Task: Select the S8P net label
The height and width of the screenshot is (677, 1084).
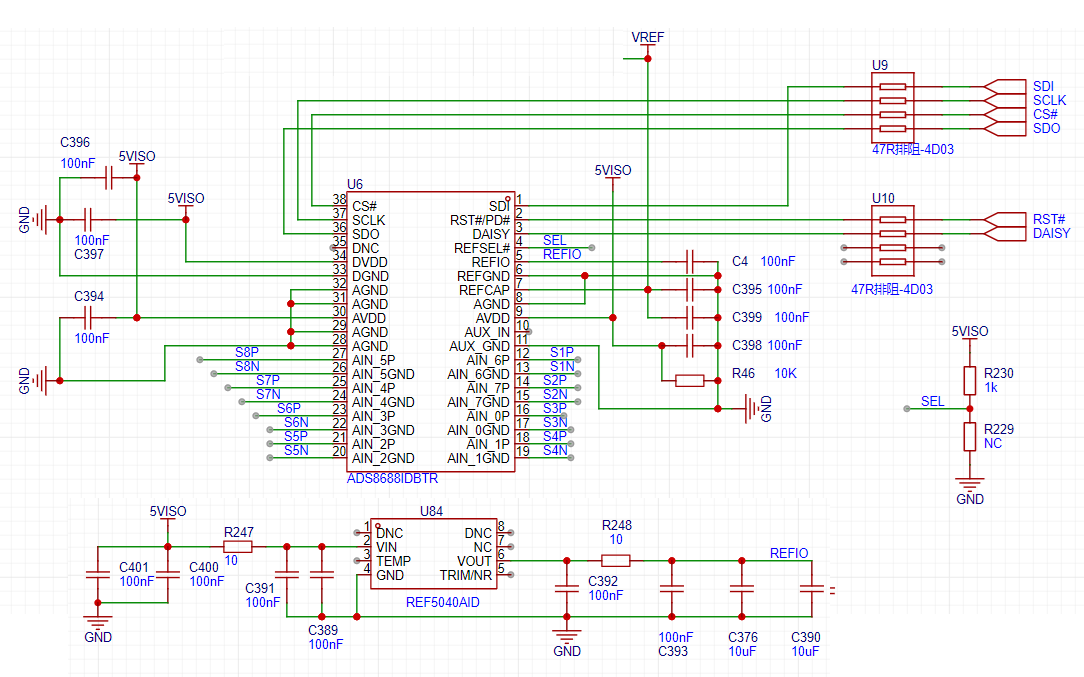Action: point(247,353)
